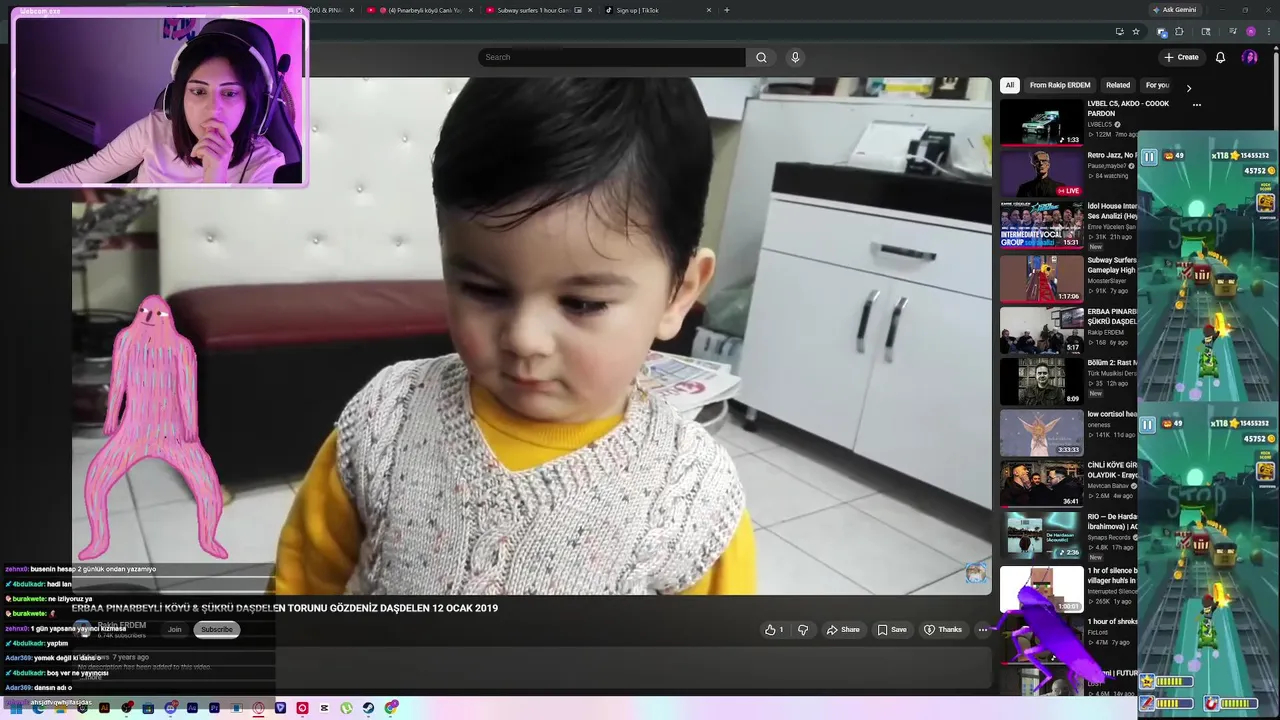Open RIO De Hardasan video thumbnail
The width and height of the screenshot is (1280, 720).
pos(1042,536)
